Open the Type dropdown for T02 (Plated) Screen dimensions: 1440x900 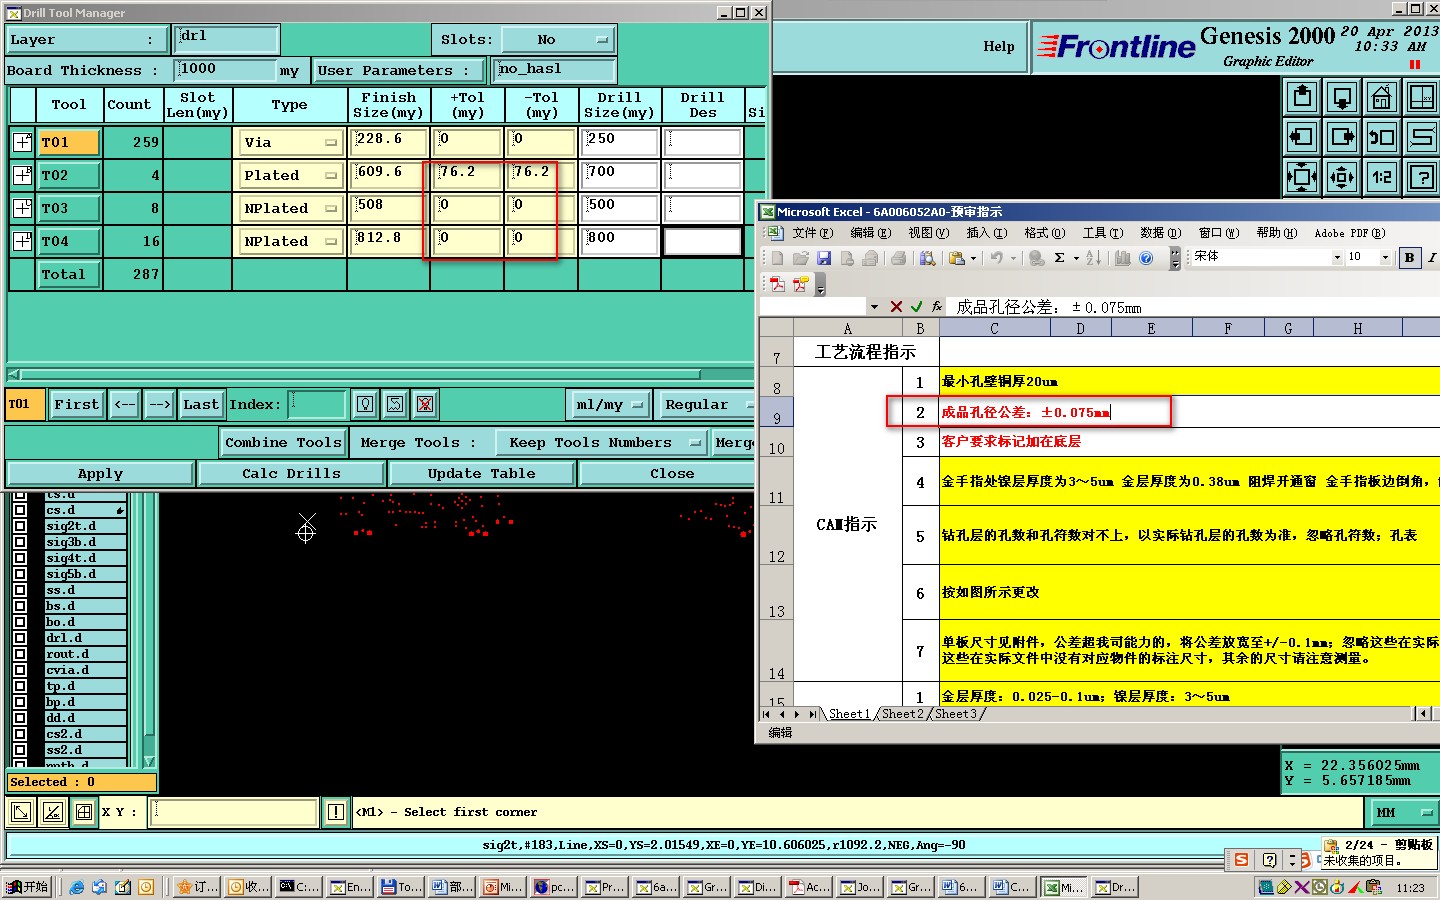(x=291, y=175)
